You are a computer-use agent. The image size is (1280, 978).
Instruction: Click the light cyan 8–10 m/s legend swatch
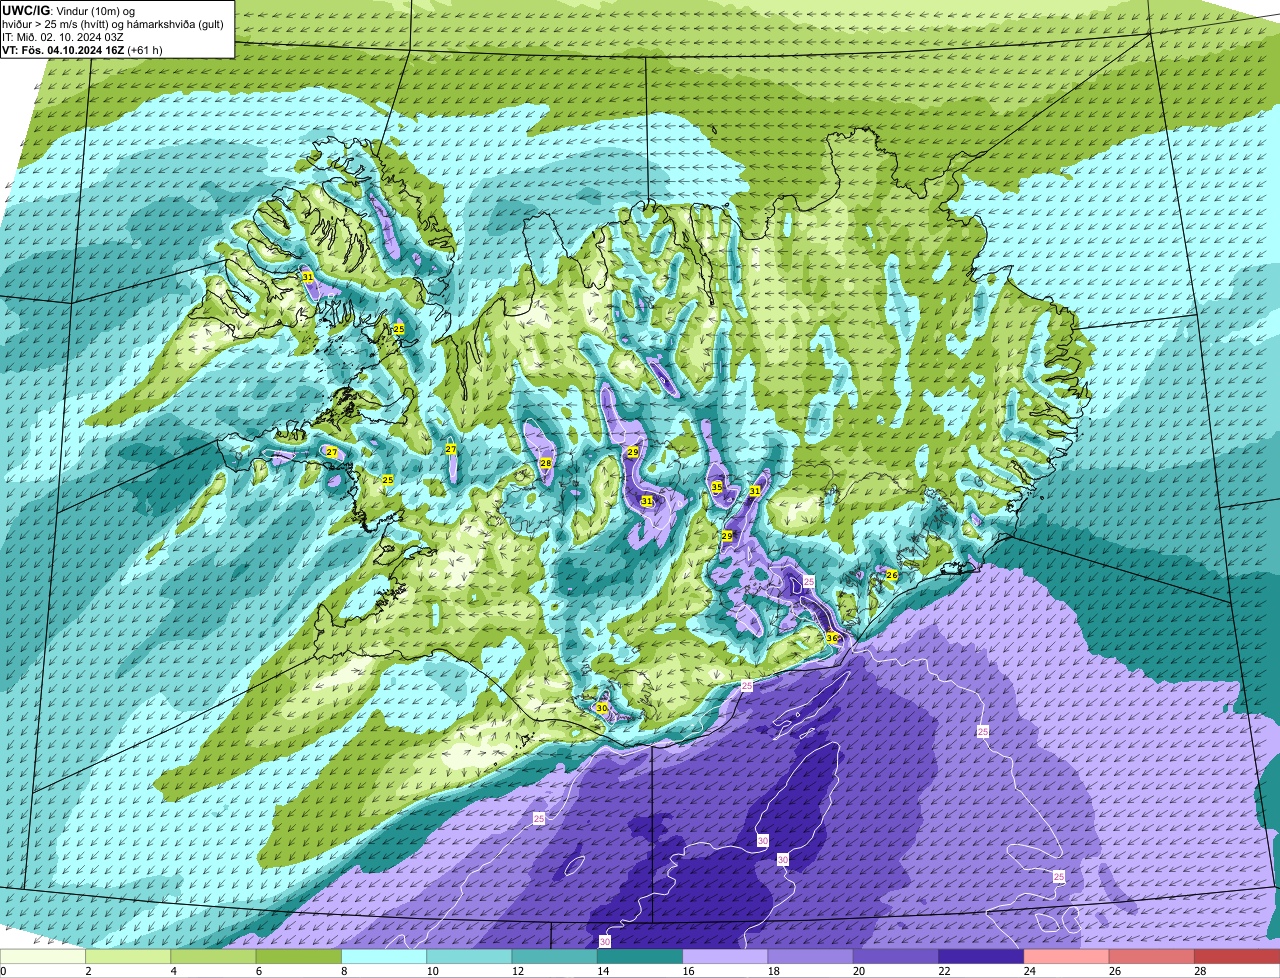tap(384, 957)
